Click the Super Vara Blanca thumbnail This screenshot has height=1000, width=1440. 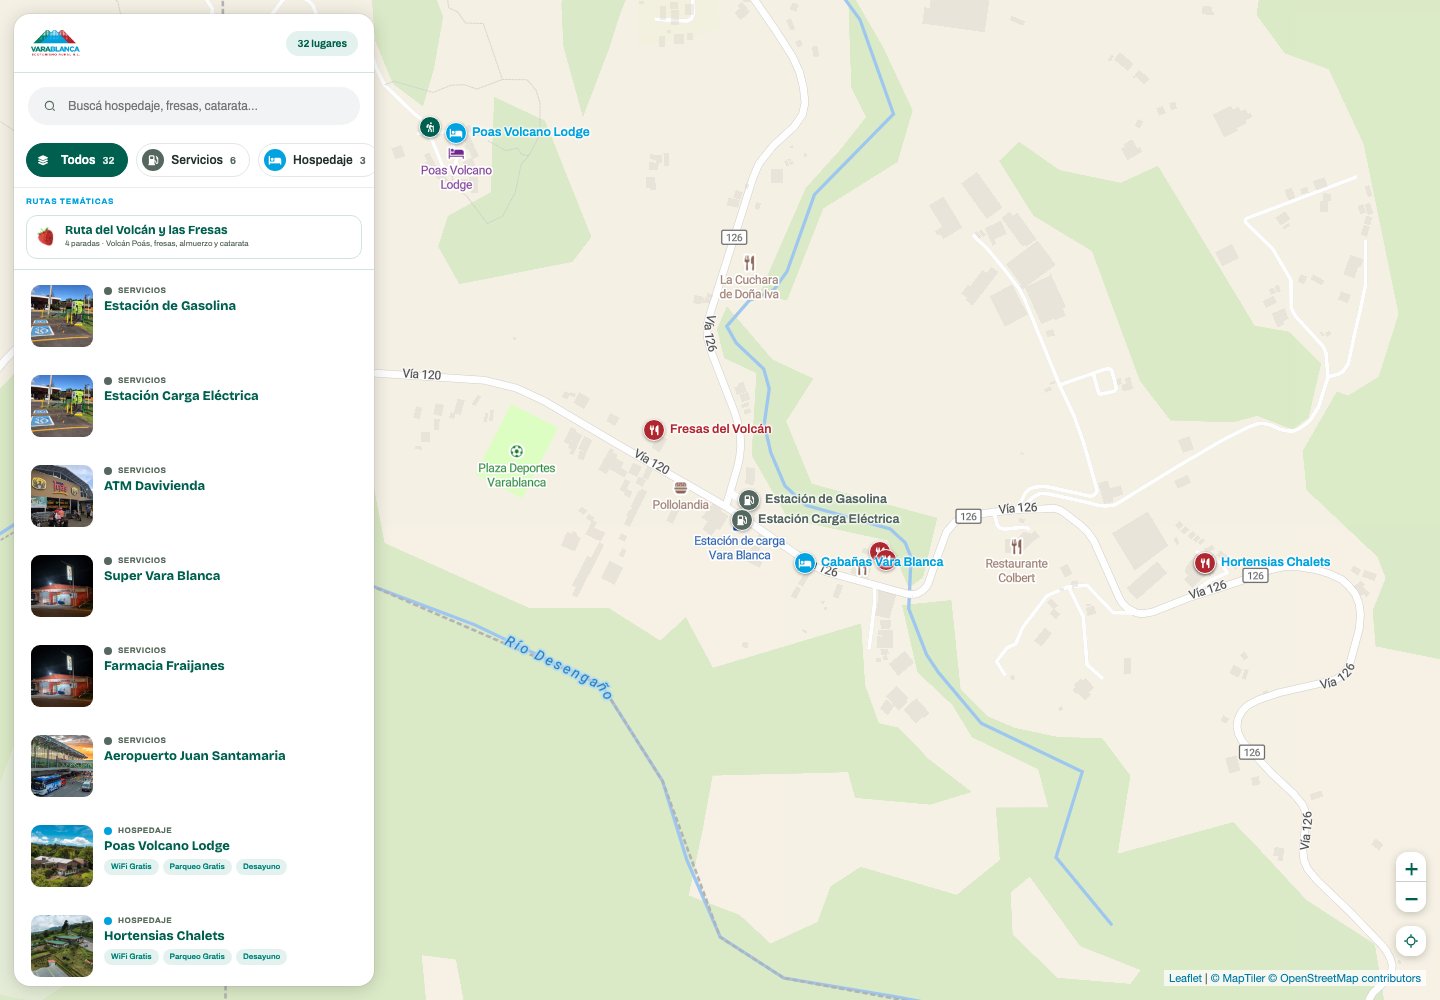62,586
